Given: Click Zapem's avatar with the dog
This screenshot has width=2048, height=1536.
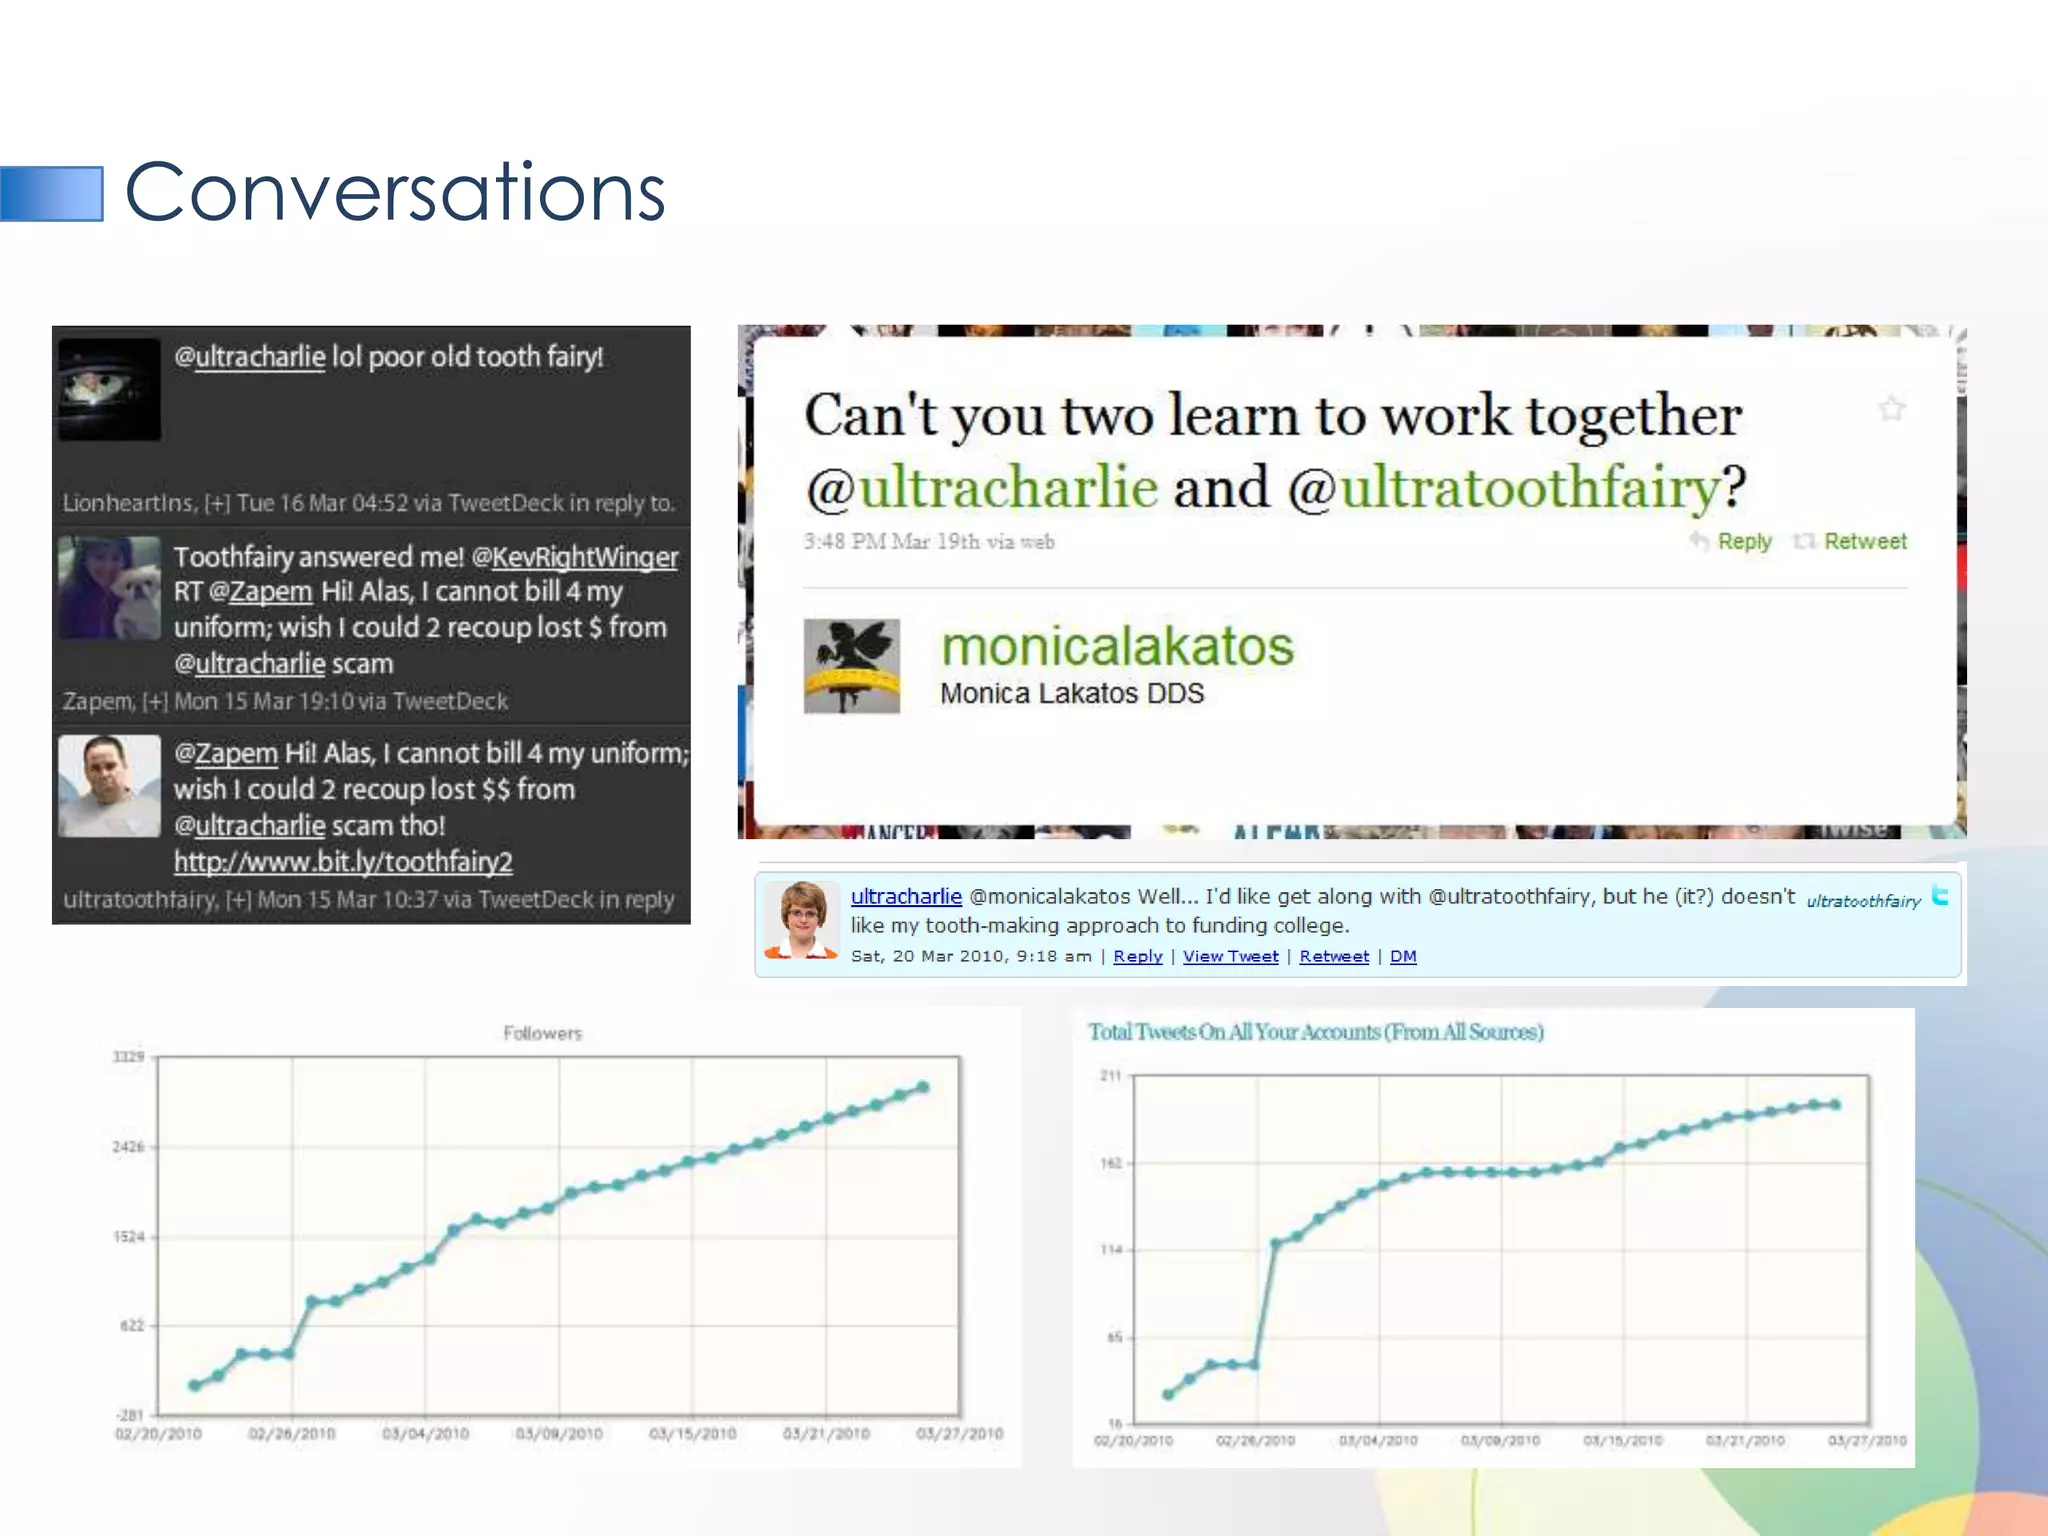Looking at the screenshot, I should pos(109,588).
